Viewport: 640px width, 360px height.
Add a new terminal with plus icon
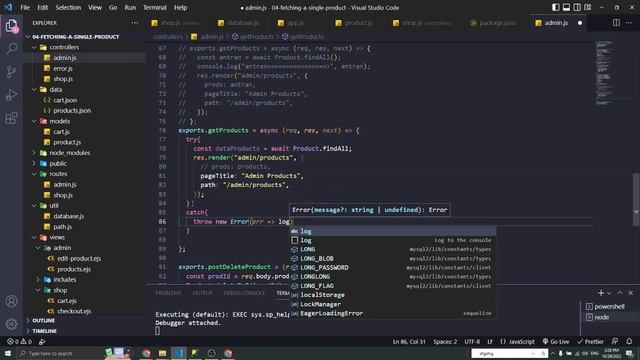click(x=600, y=293)
